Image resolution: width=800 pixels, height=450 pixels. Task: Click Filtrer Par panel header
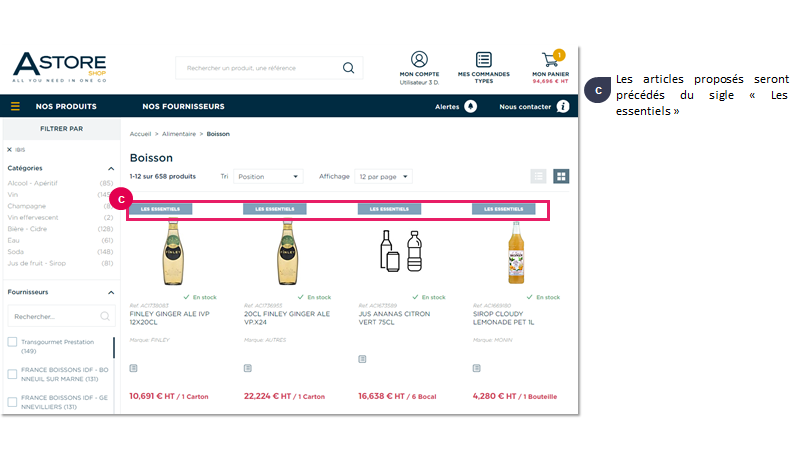click(62, 129)
